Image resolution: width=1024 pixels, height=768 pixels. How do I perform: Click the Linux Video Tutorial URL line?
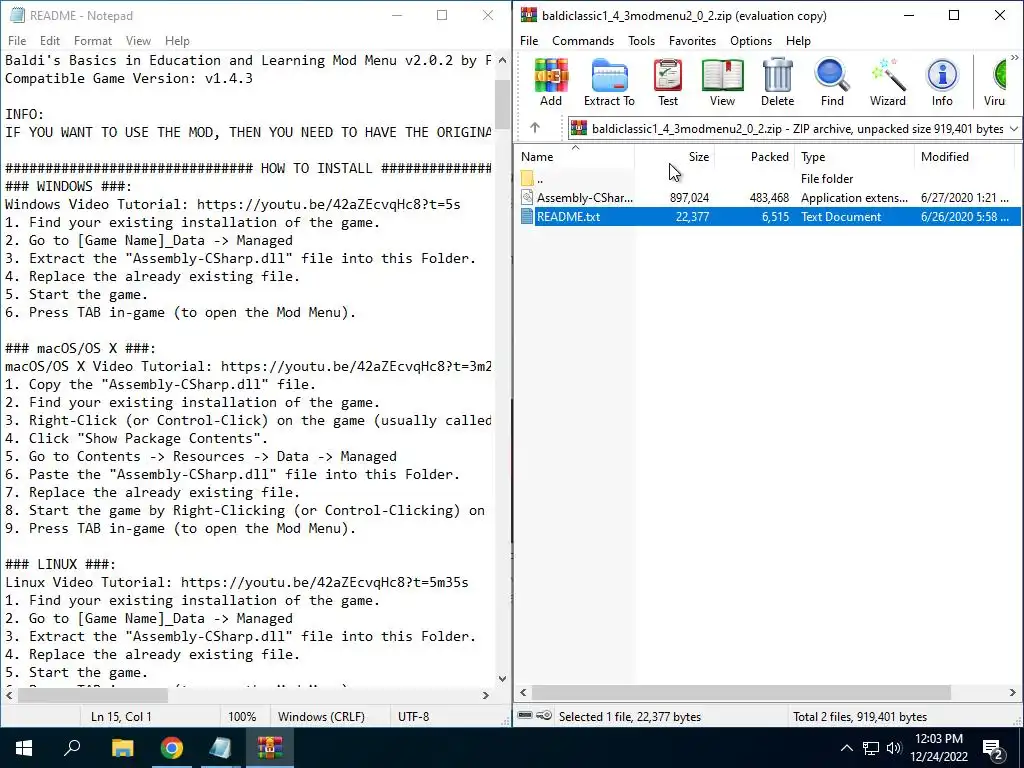(x=236, y=582)
